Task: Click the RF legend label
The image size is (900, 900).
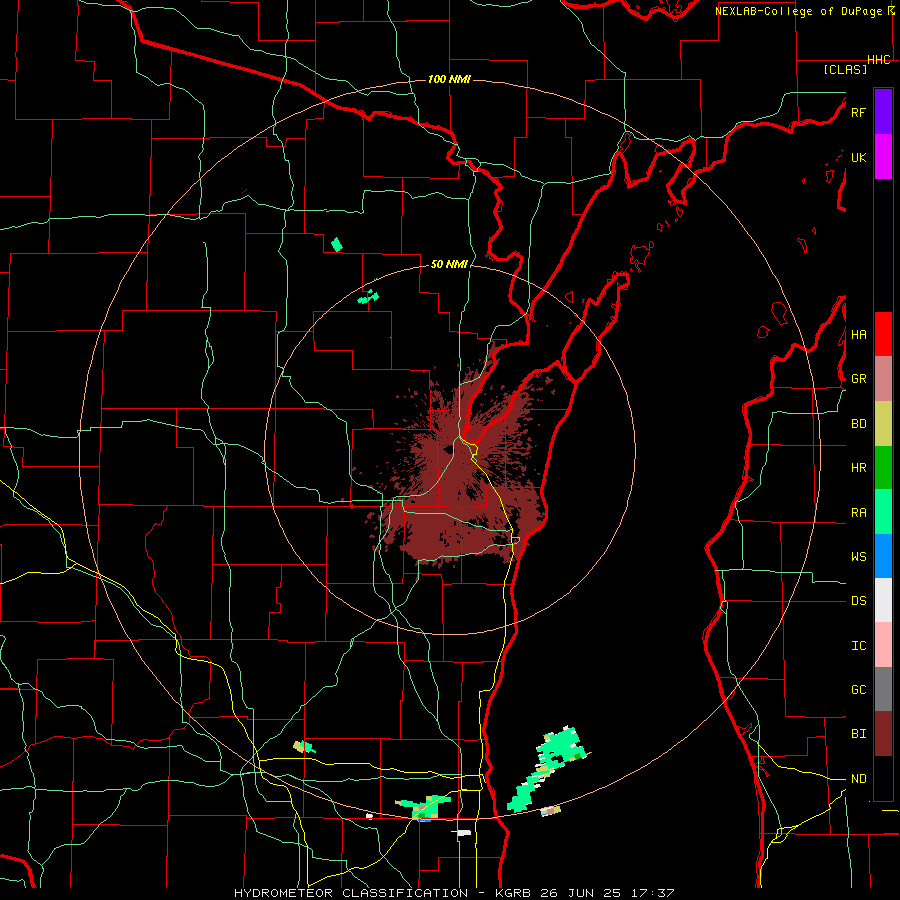Action: (858, 112)
